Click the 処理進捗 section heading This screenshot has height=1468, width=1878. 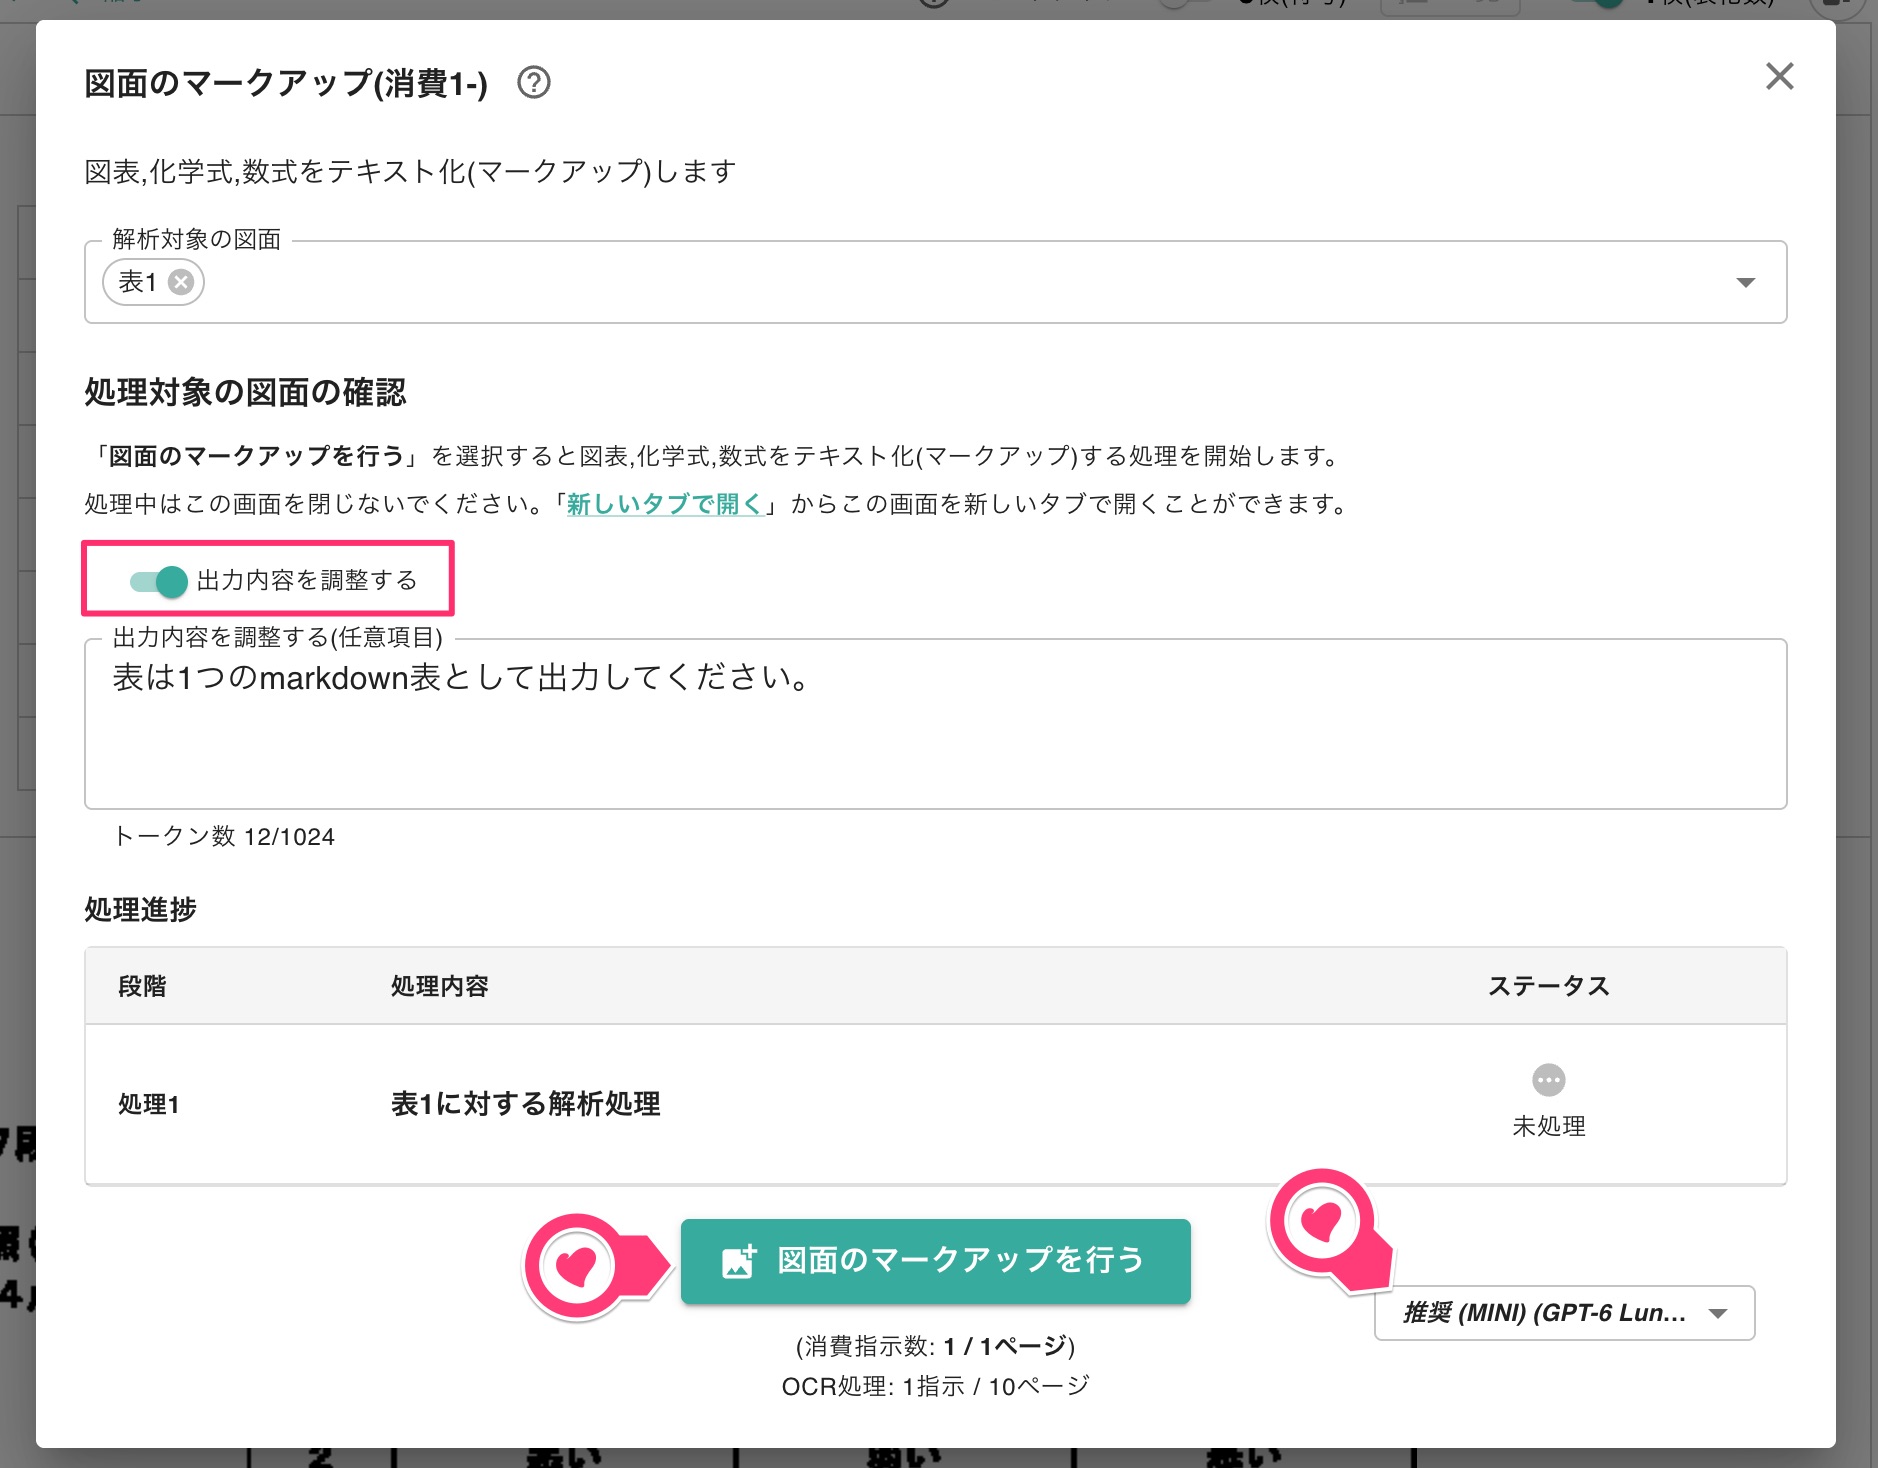141,909
